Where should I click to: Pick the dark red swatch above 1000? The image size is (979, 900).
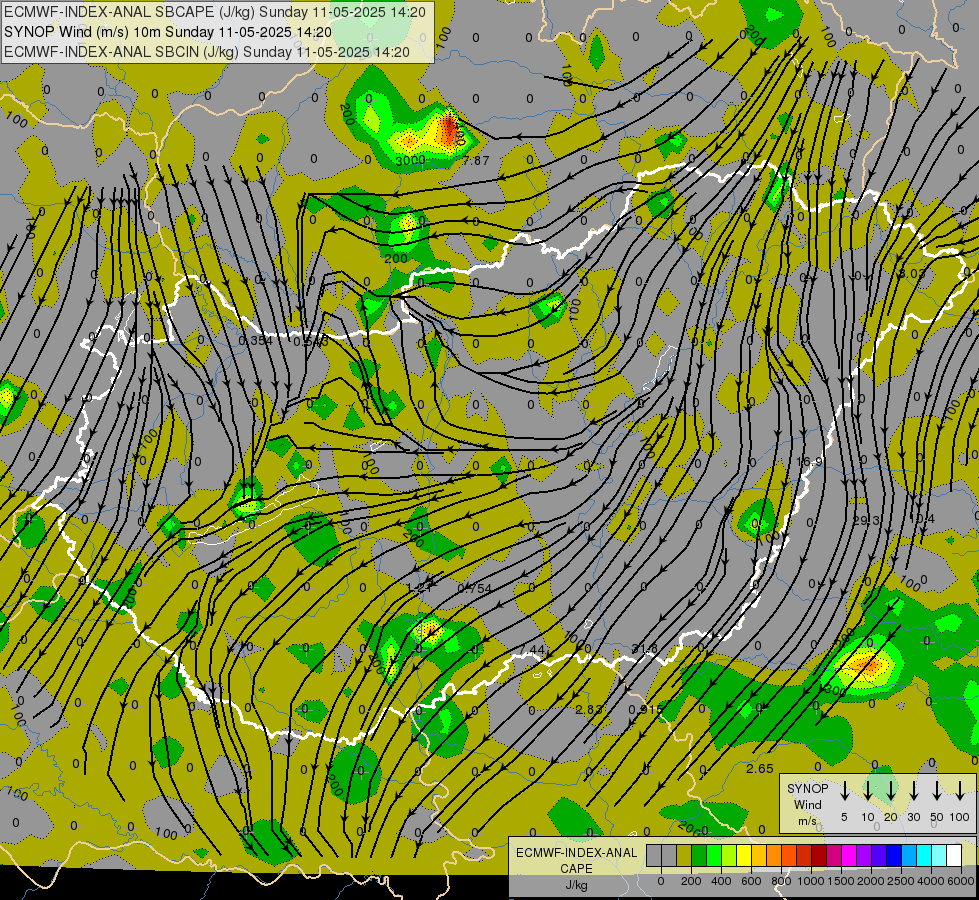click(x=819, y=855)
